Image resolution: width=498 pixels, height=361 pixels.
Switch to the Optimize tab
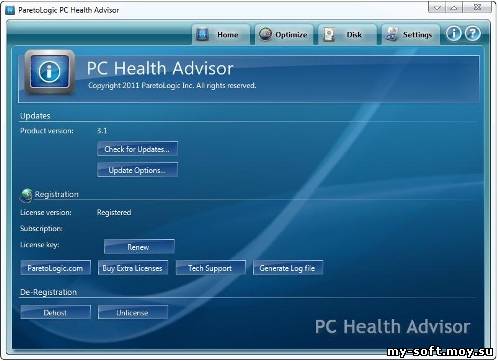[284, 35]
